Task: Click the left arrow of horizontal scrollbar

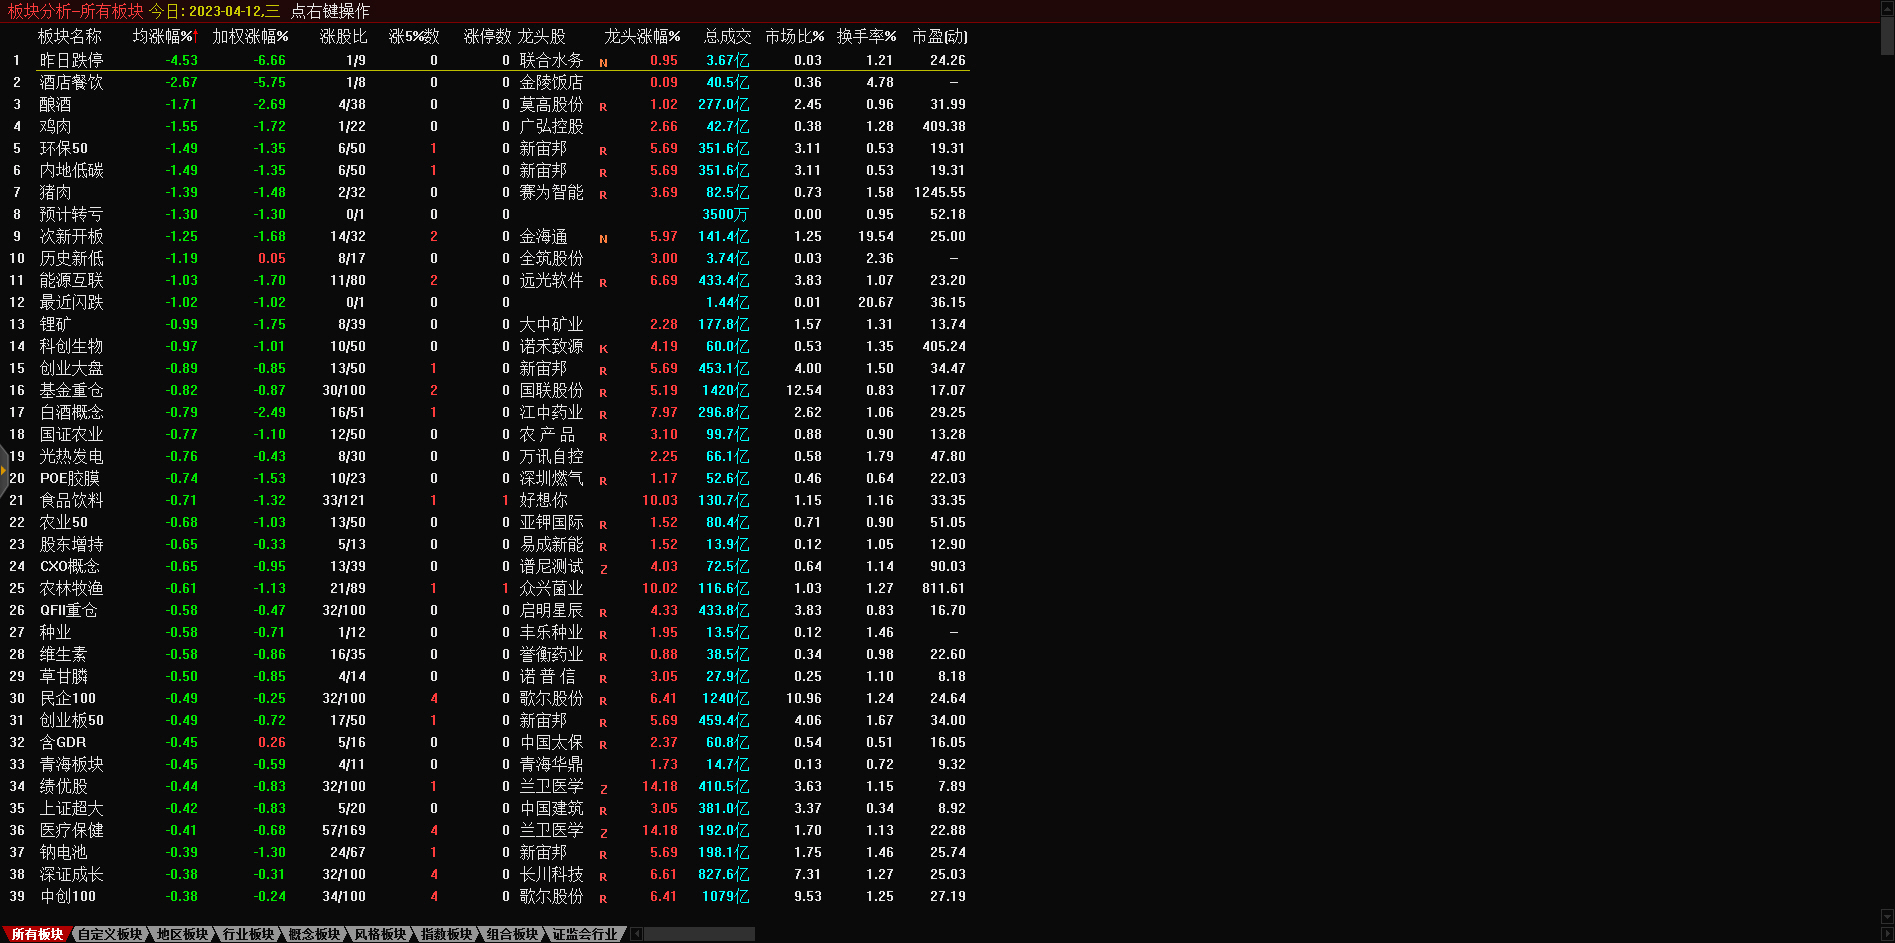Action: [x=636, y=934]
